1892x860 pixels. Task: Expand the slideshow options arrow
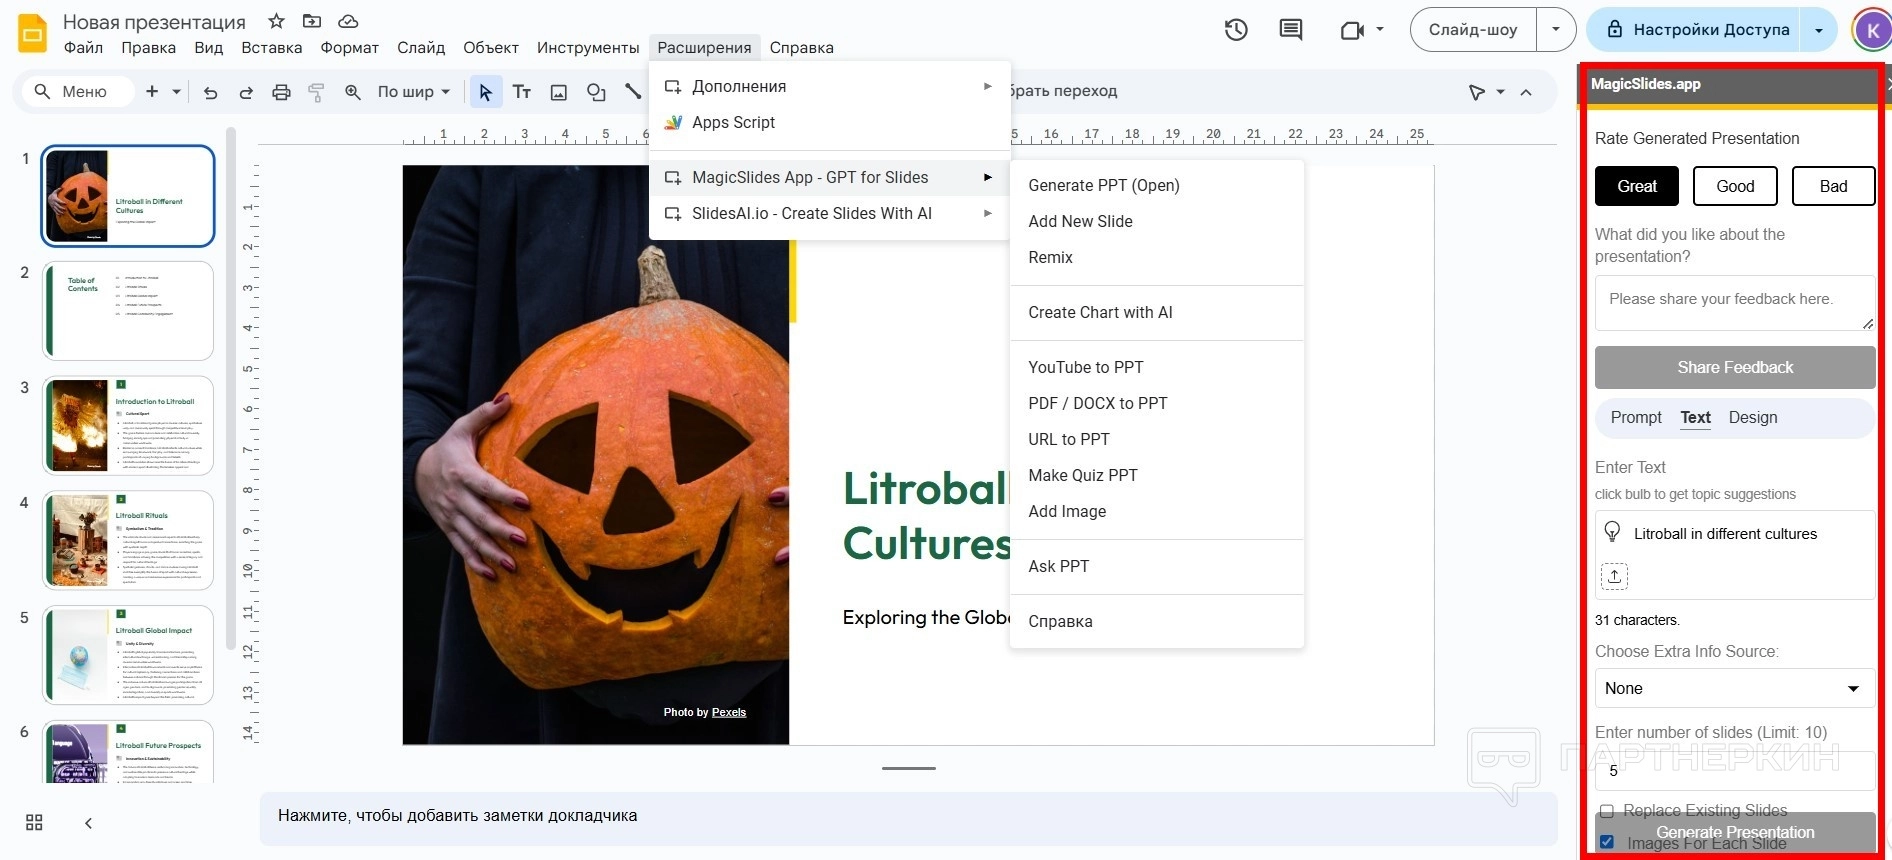1556,30
